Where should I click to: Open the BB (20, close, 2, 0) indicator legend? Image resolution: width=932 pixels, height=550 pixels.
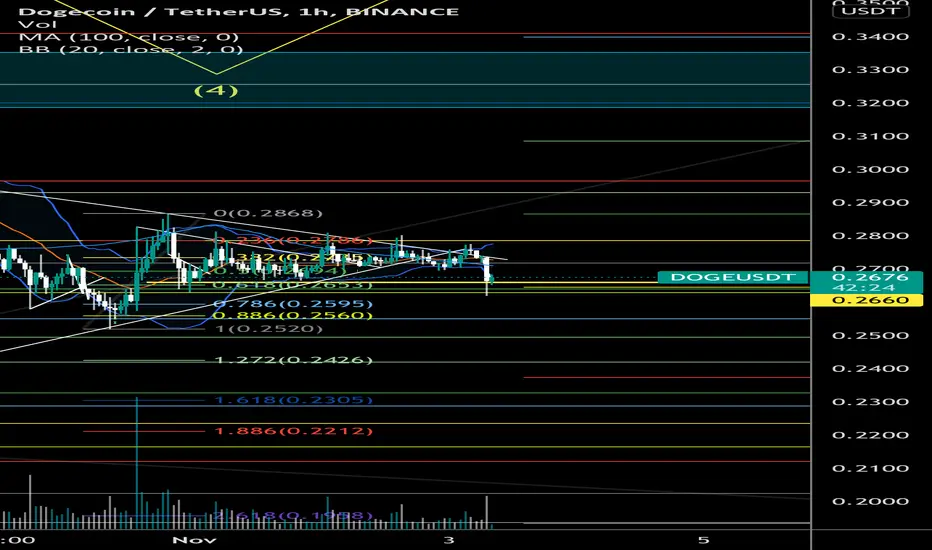pyautogui.click(x=131, y=49)
